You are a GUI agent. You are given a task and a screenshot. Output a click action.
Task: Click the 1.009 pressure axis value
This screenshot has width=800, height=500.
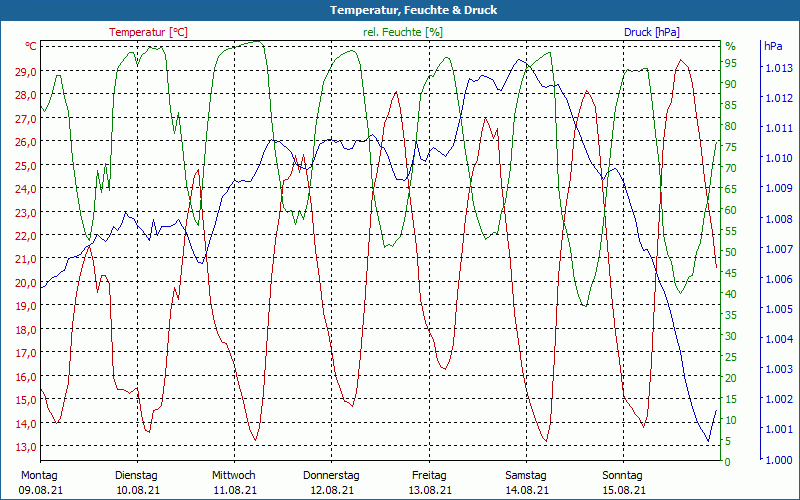click(x=779, y=188)
